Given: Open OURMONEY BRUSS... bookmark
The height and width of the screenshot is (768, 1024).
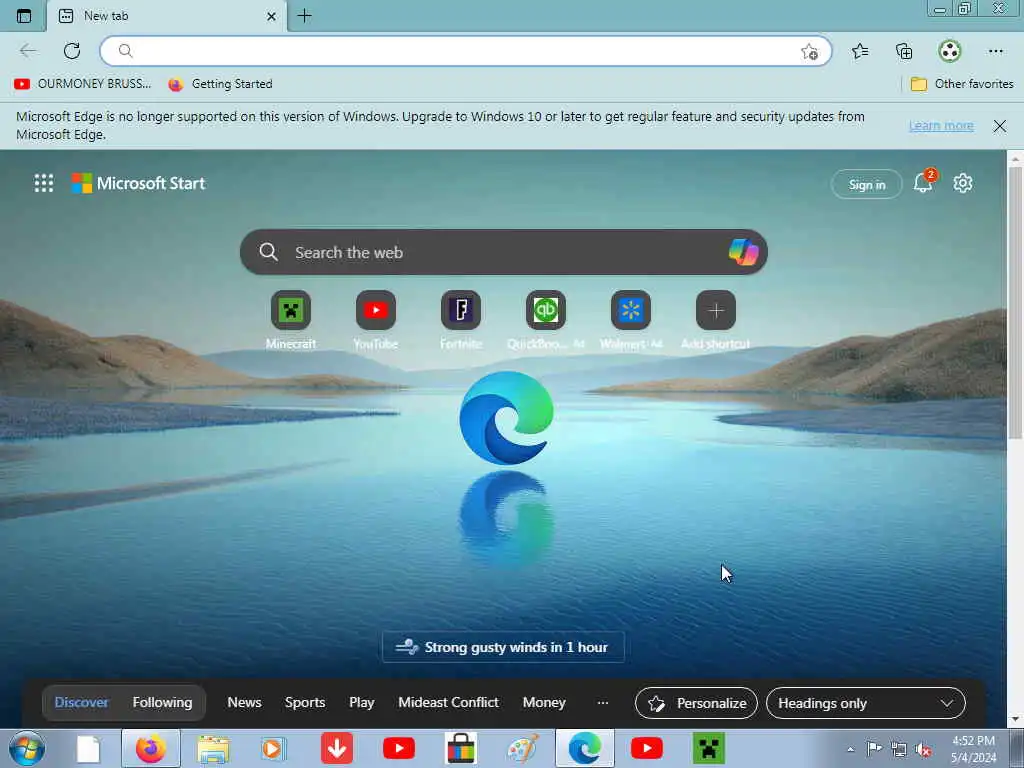Looking at the screenshot, I should click(83, 84).
